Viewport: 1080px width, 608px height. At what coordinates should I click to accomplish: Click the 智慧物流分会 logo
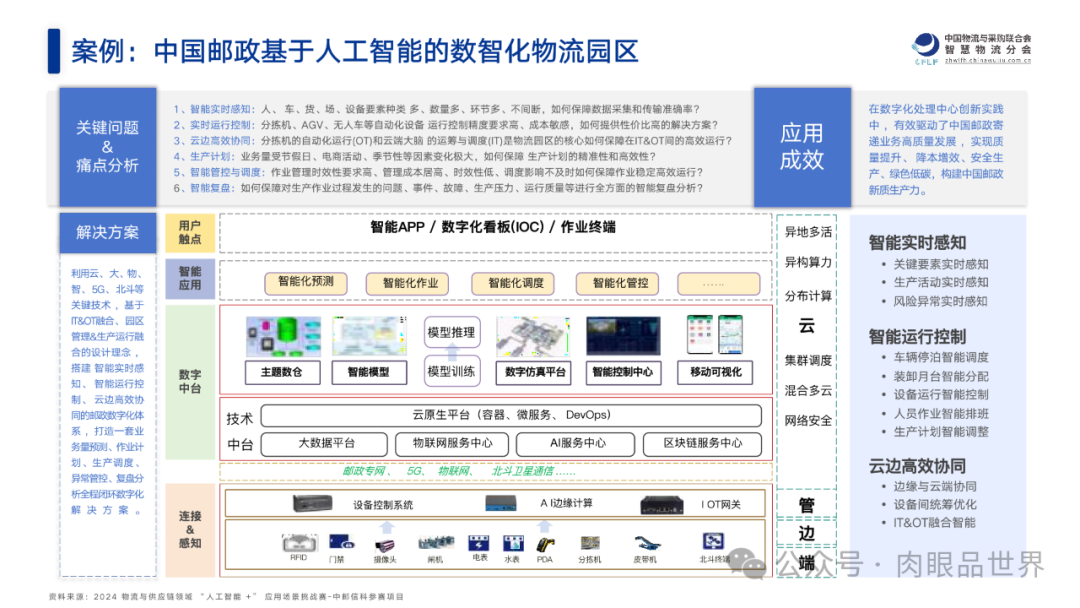coord(970,49)
